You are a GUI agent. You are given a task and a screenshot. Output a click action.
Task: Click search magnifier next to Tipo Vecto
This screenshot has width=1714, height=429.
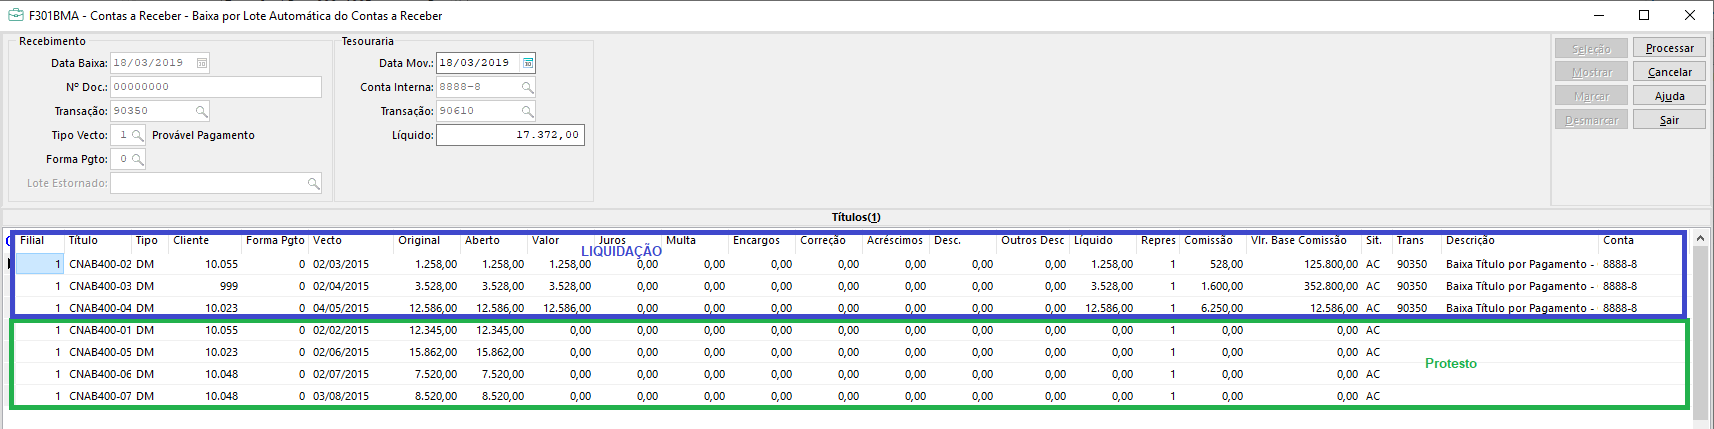coord(138,135)
